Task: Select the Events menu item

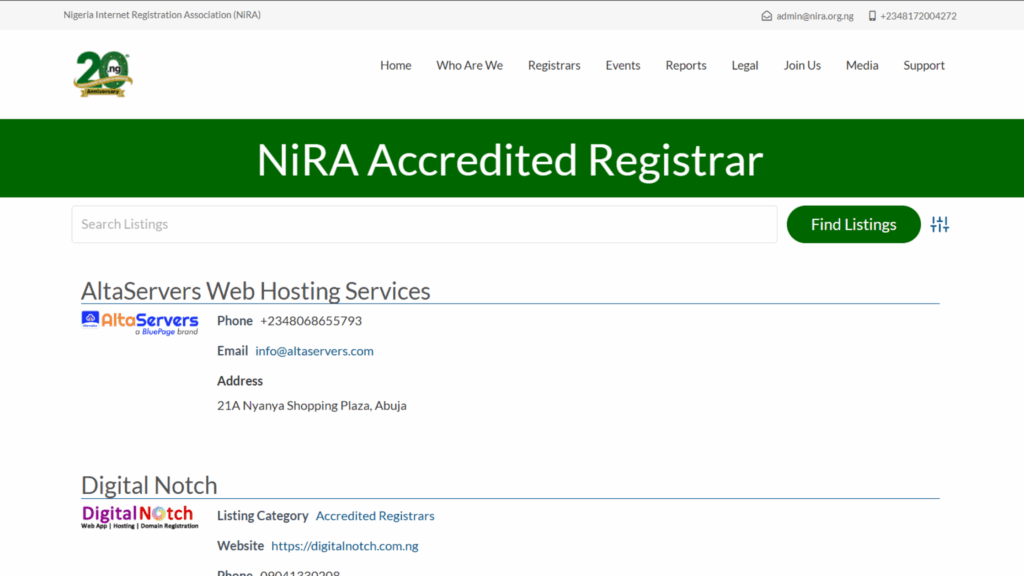Action: (x=623, y=65)
